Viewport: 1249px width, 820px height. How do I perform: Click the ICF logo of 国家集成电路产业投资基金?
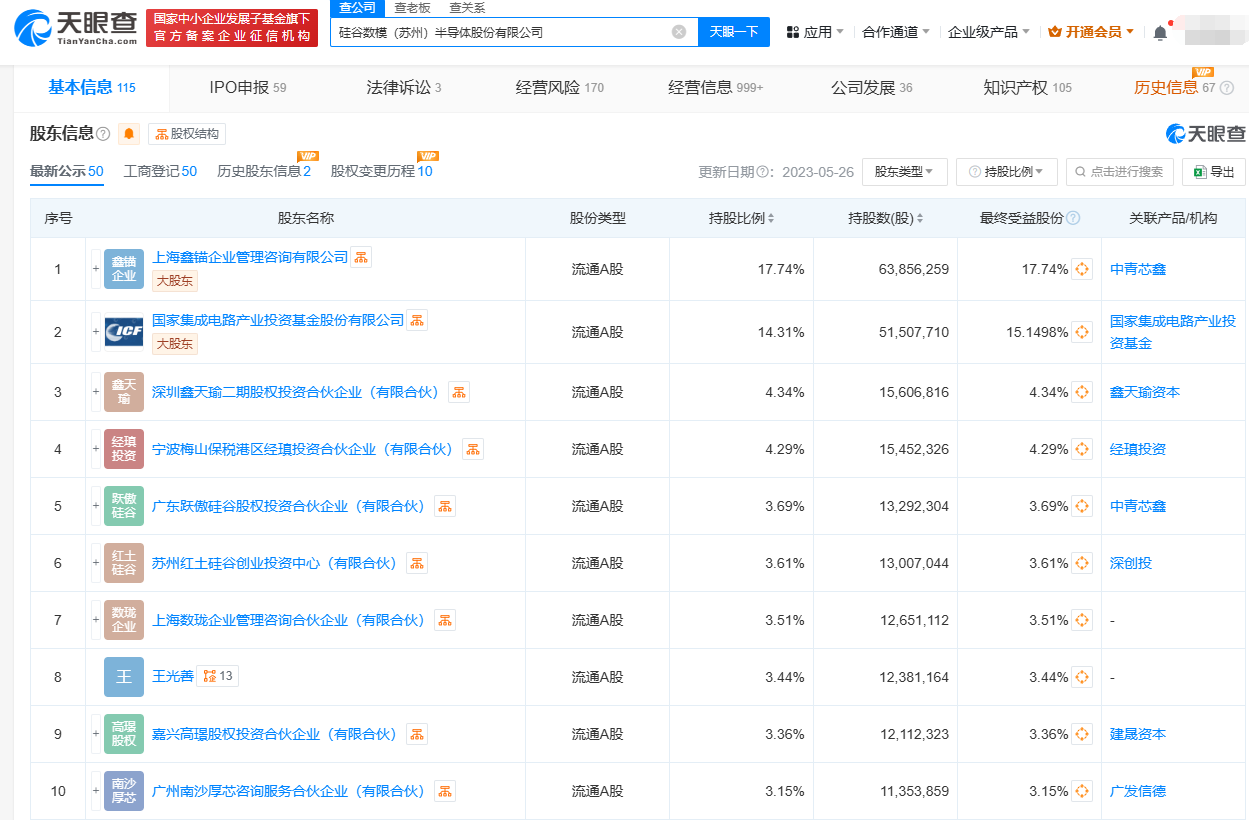[124, 332]
